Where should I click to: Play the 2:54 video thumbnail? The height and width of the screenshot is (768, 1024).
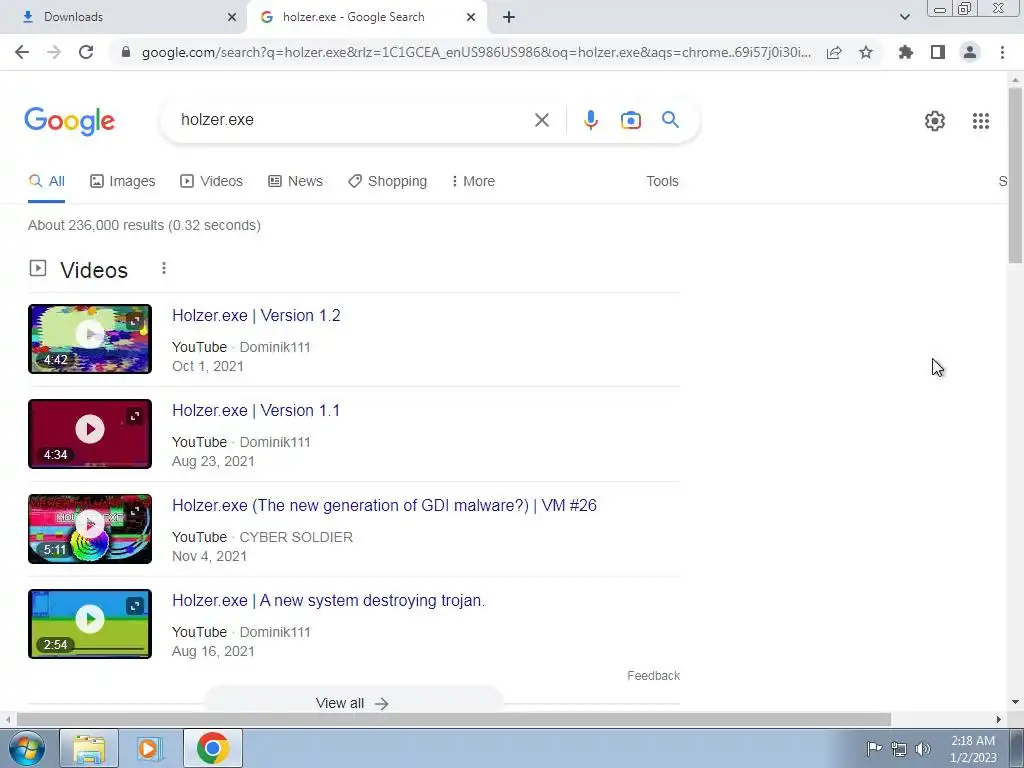[x=90, y=624]
